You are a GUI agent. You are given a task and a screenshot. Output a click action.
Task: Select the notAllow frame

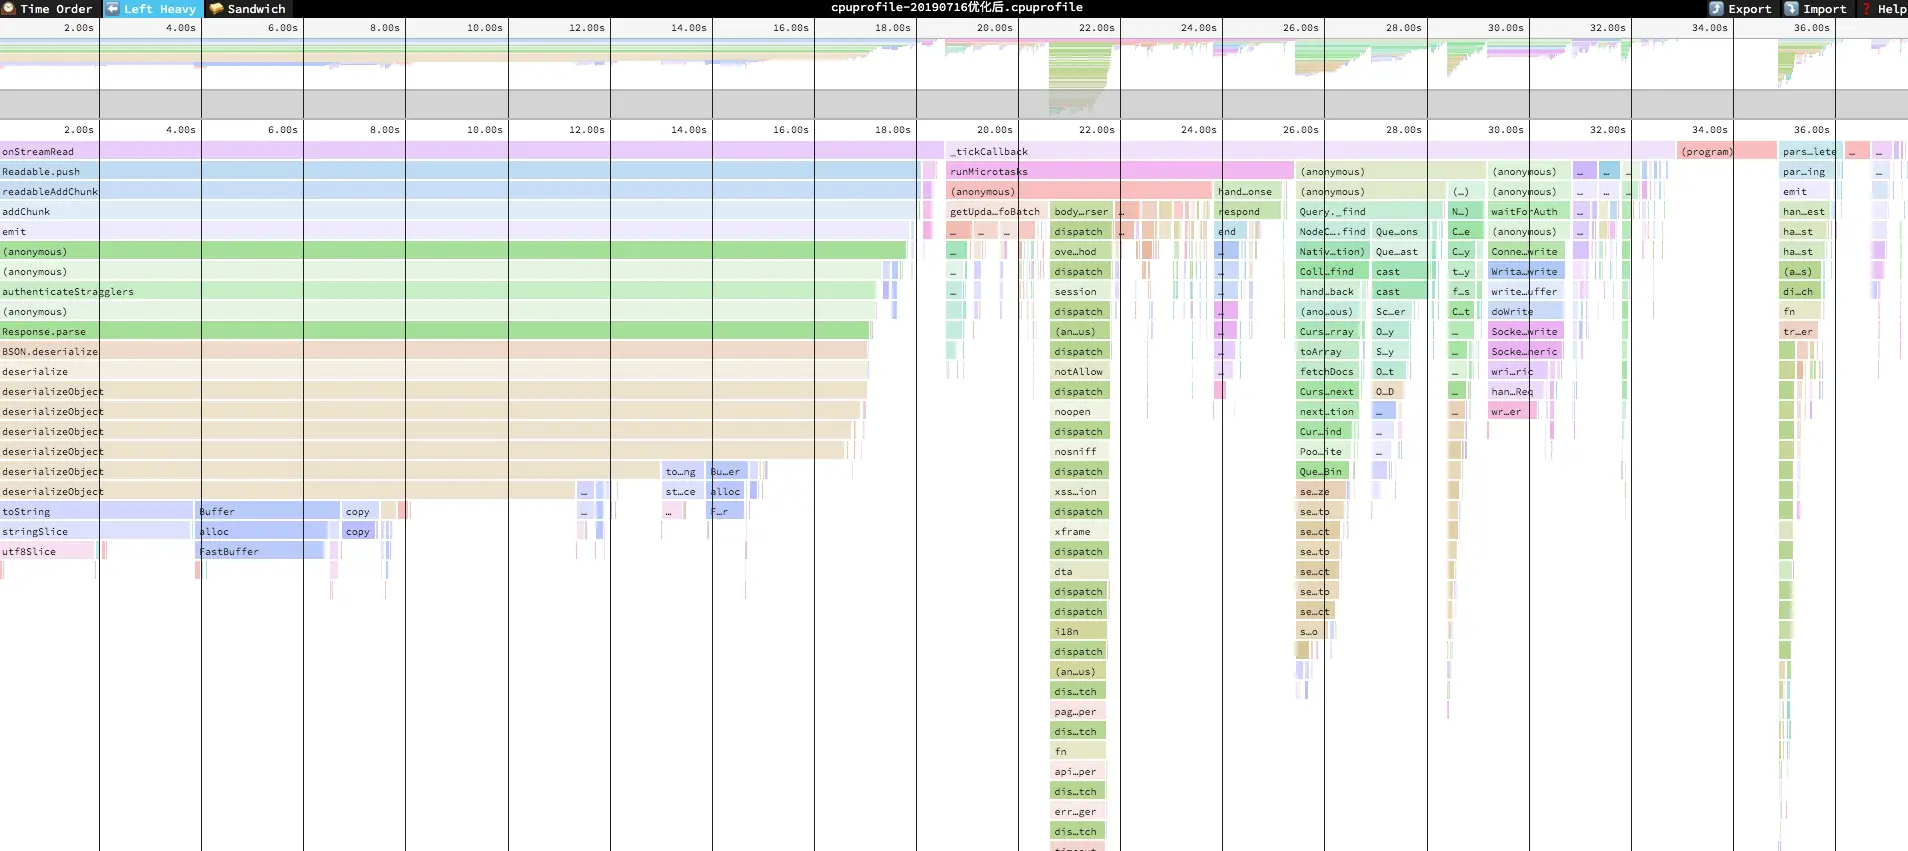(1079, 371)
